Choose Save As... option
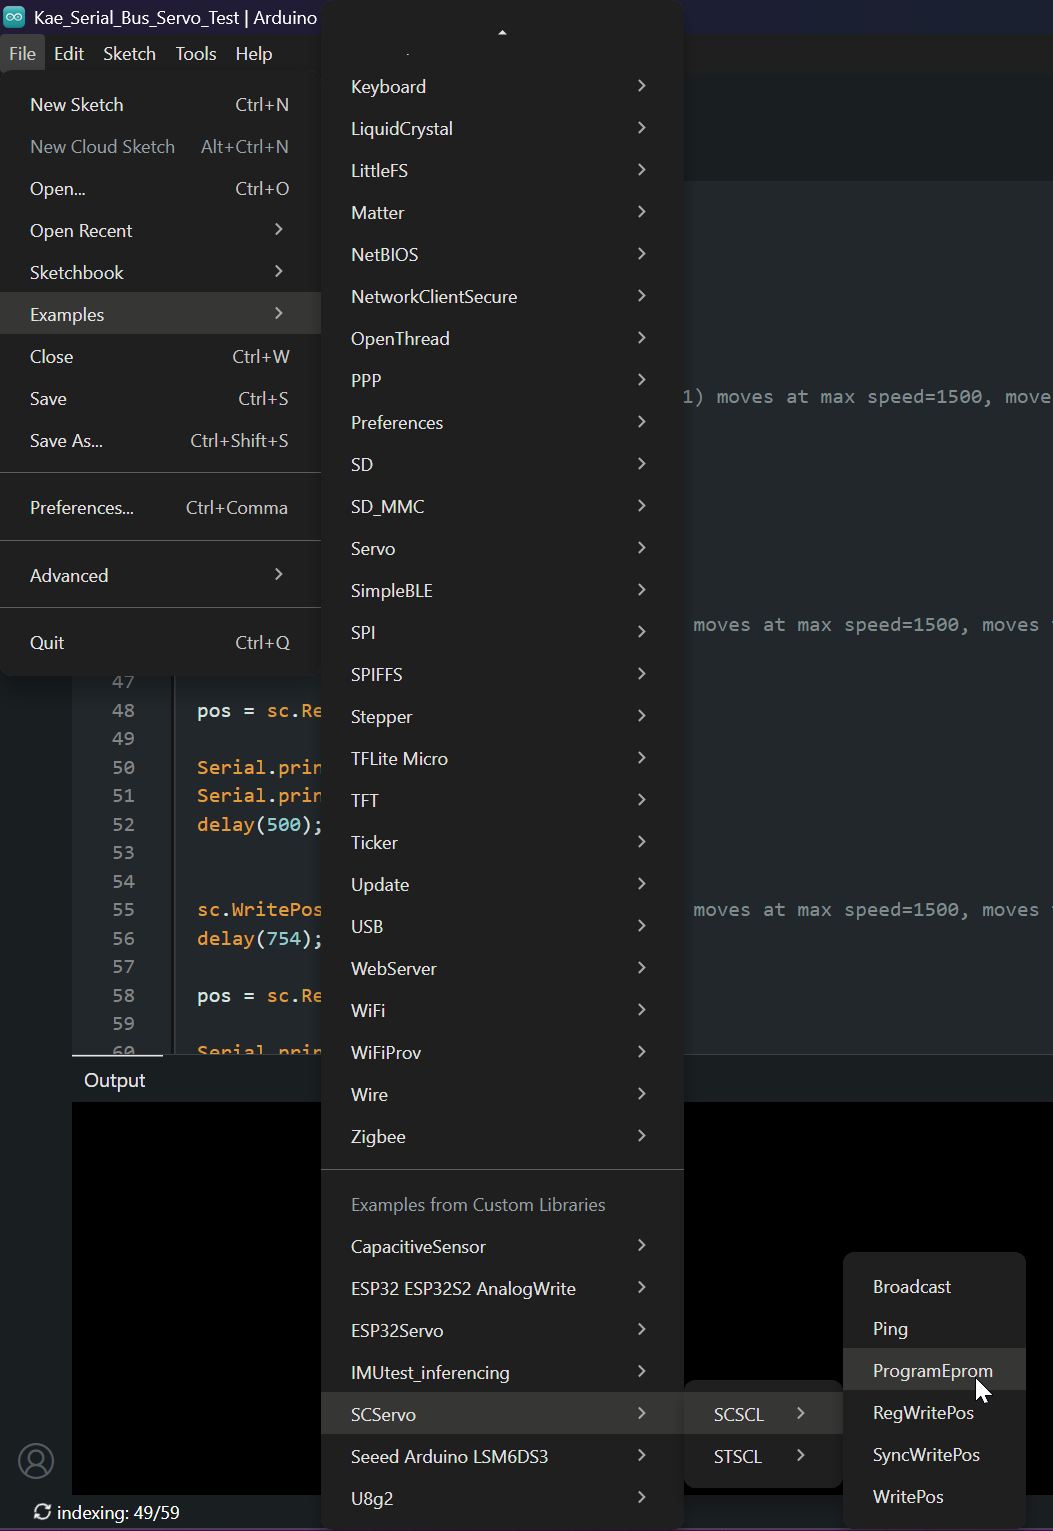 pos(160,441)
